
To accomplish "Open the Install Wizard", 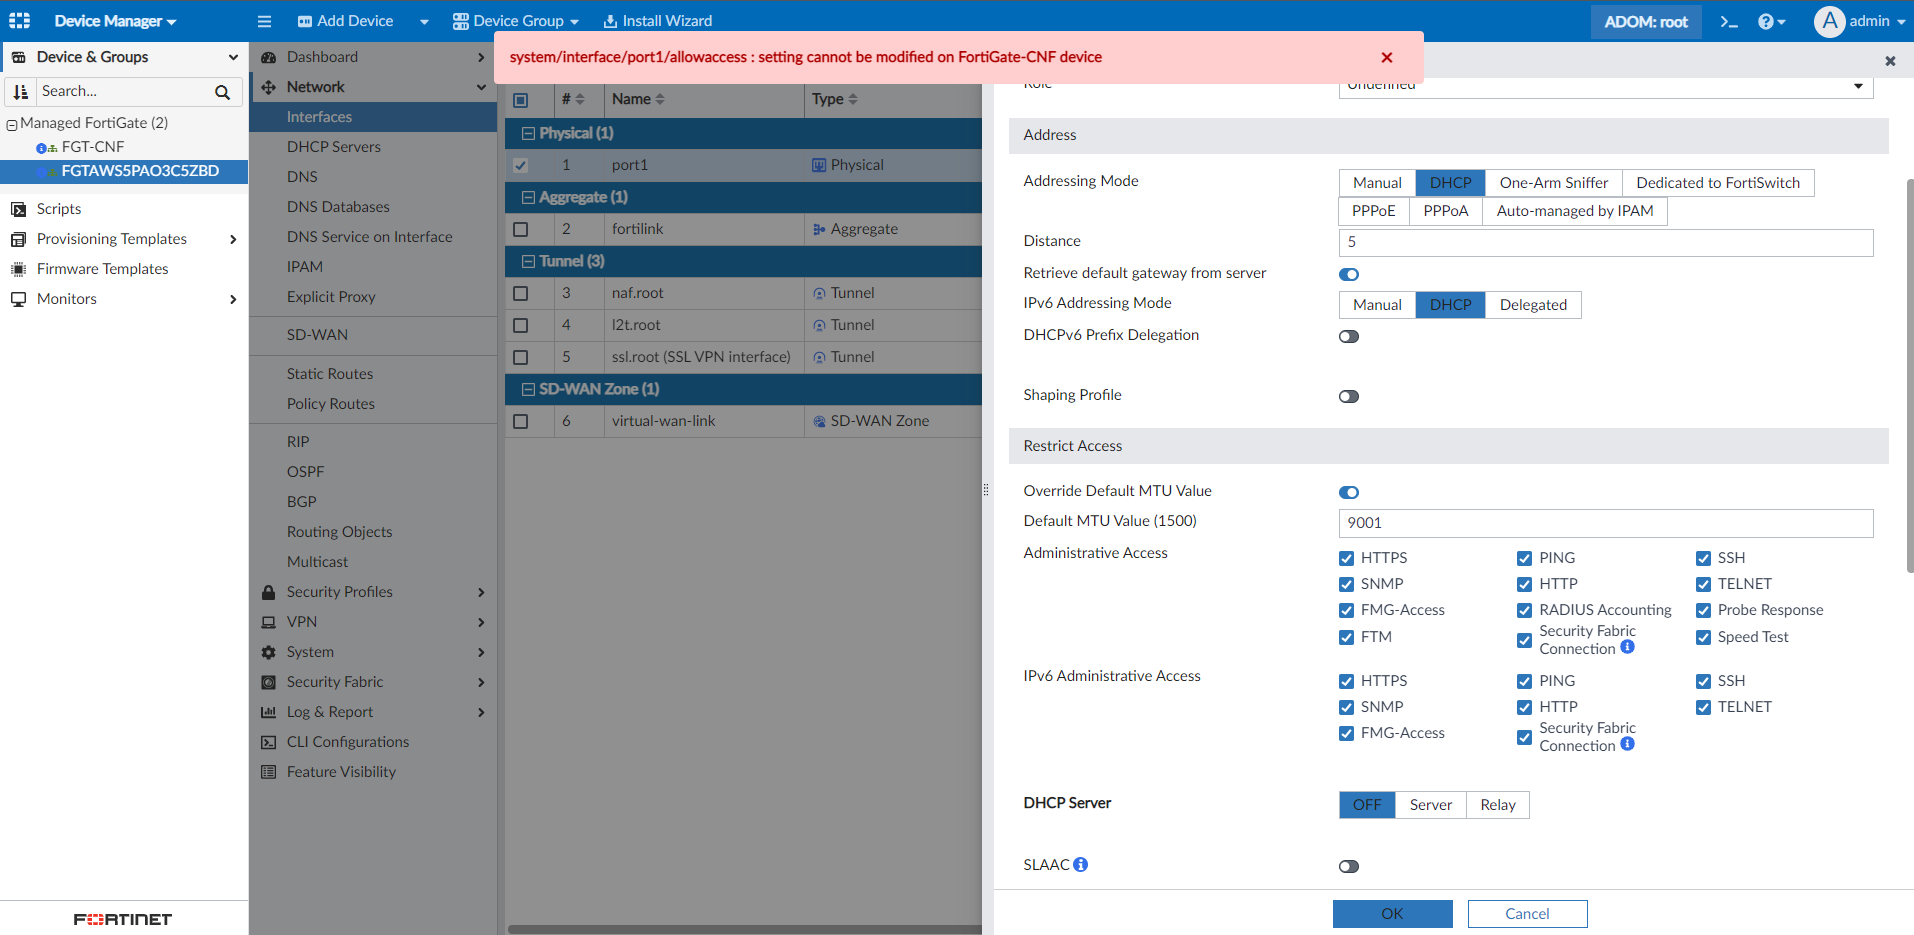I will pyautogui.click(x=657, y=21).
